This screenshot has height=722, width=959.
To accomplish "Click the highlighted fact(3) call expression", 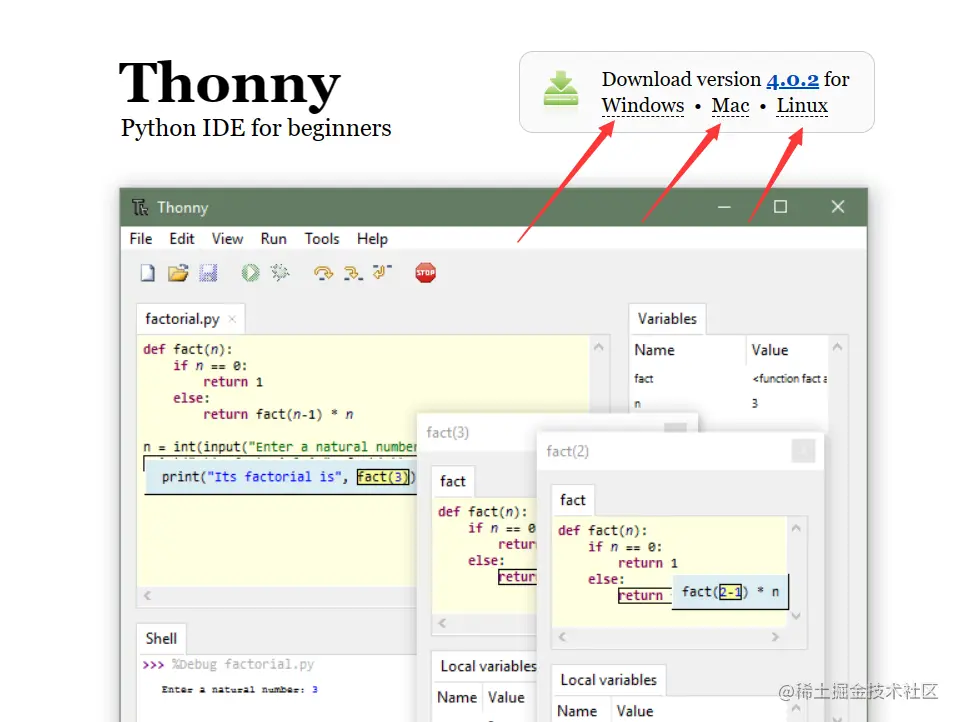I will (x=383, y=477).
